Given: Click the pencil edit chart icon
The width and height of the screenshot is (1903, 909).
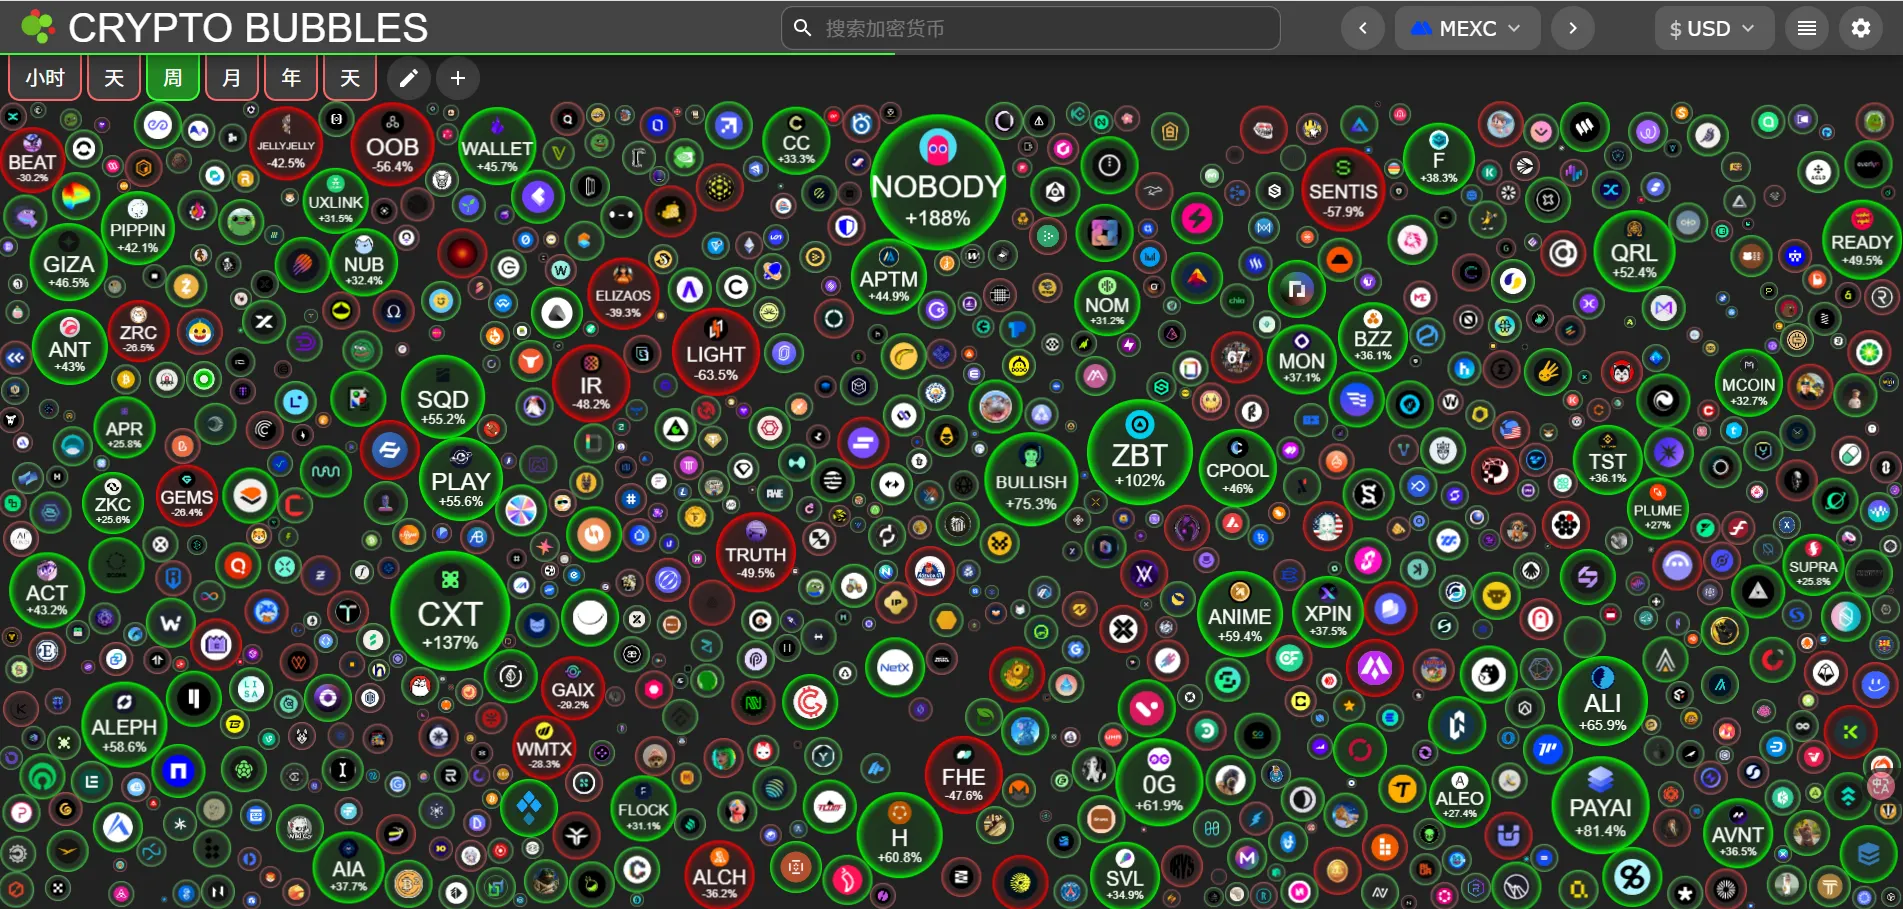Looking at the screenshot, I should 408,78.
